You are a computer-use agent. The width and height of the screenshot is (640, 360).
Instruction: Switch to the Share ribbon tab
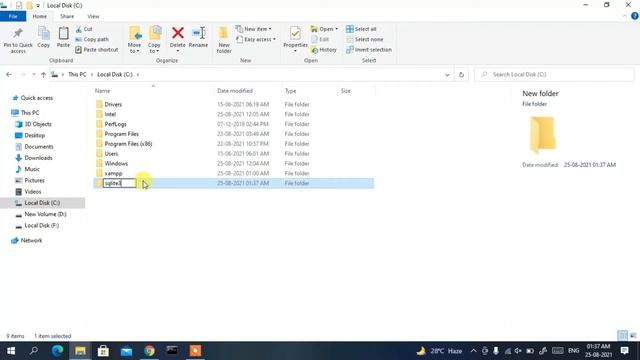point(67,16)
